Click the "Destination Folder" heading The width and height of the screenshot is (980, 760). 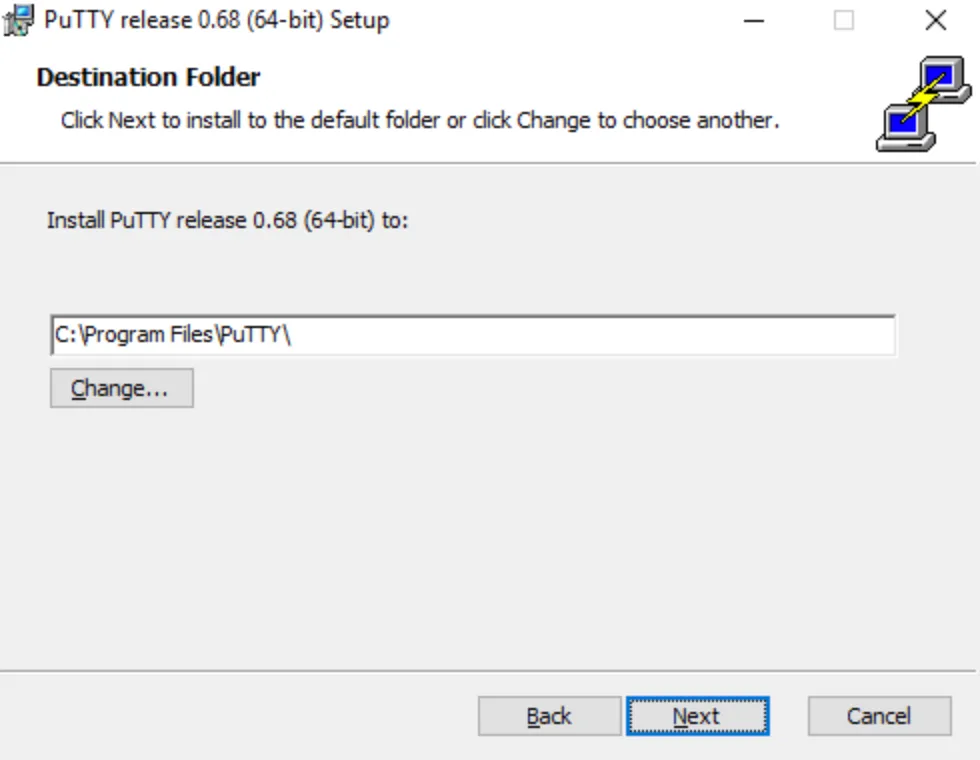148,77
